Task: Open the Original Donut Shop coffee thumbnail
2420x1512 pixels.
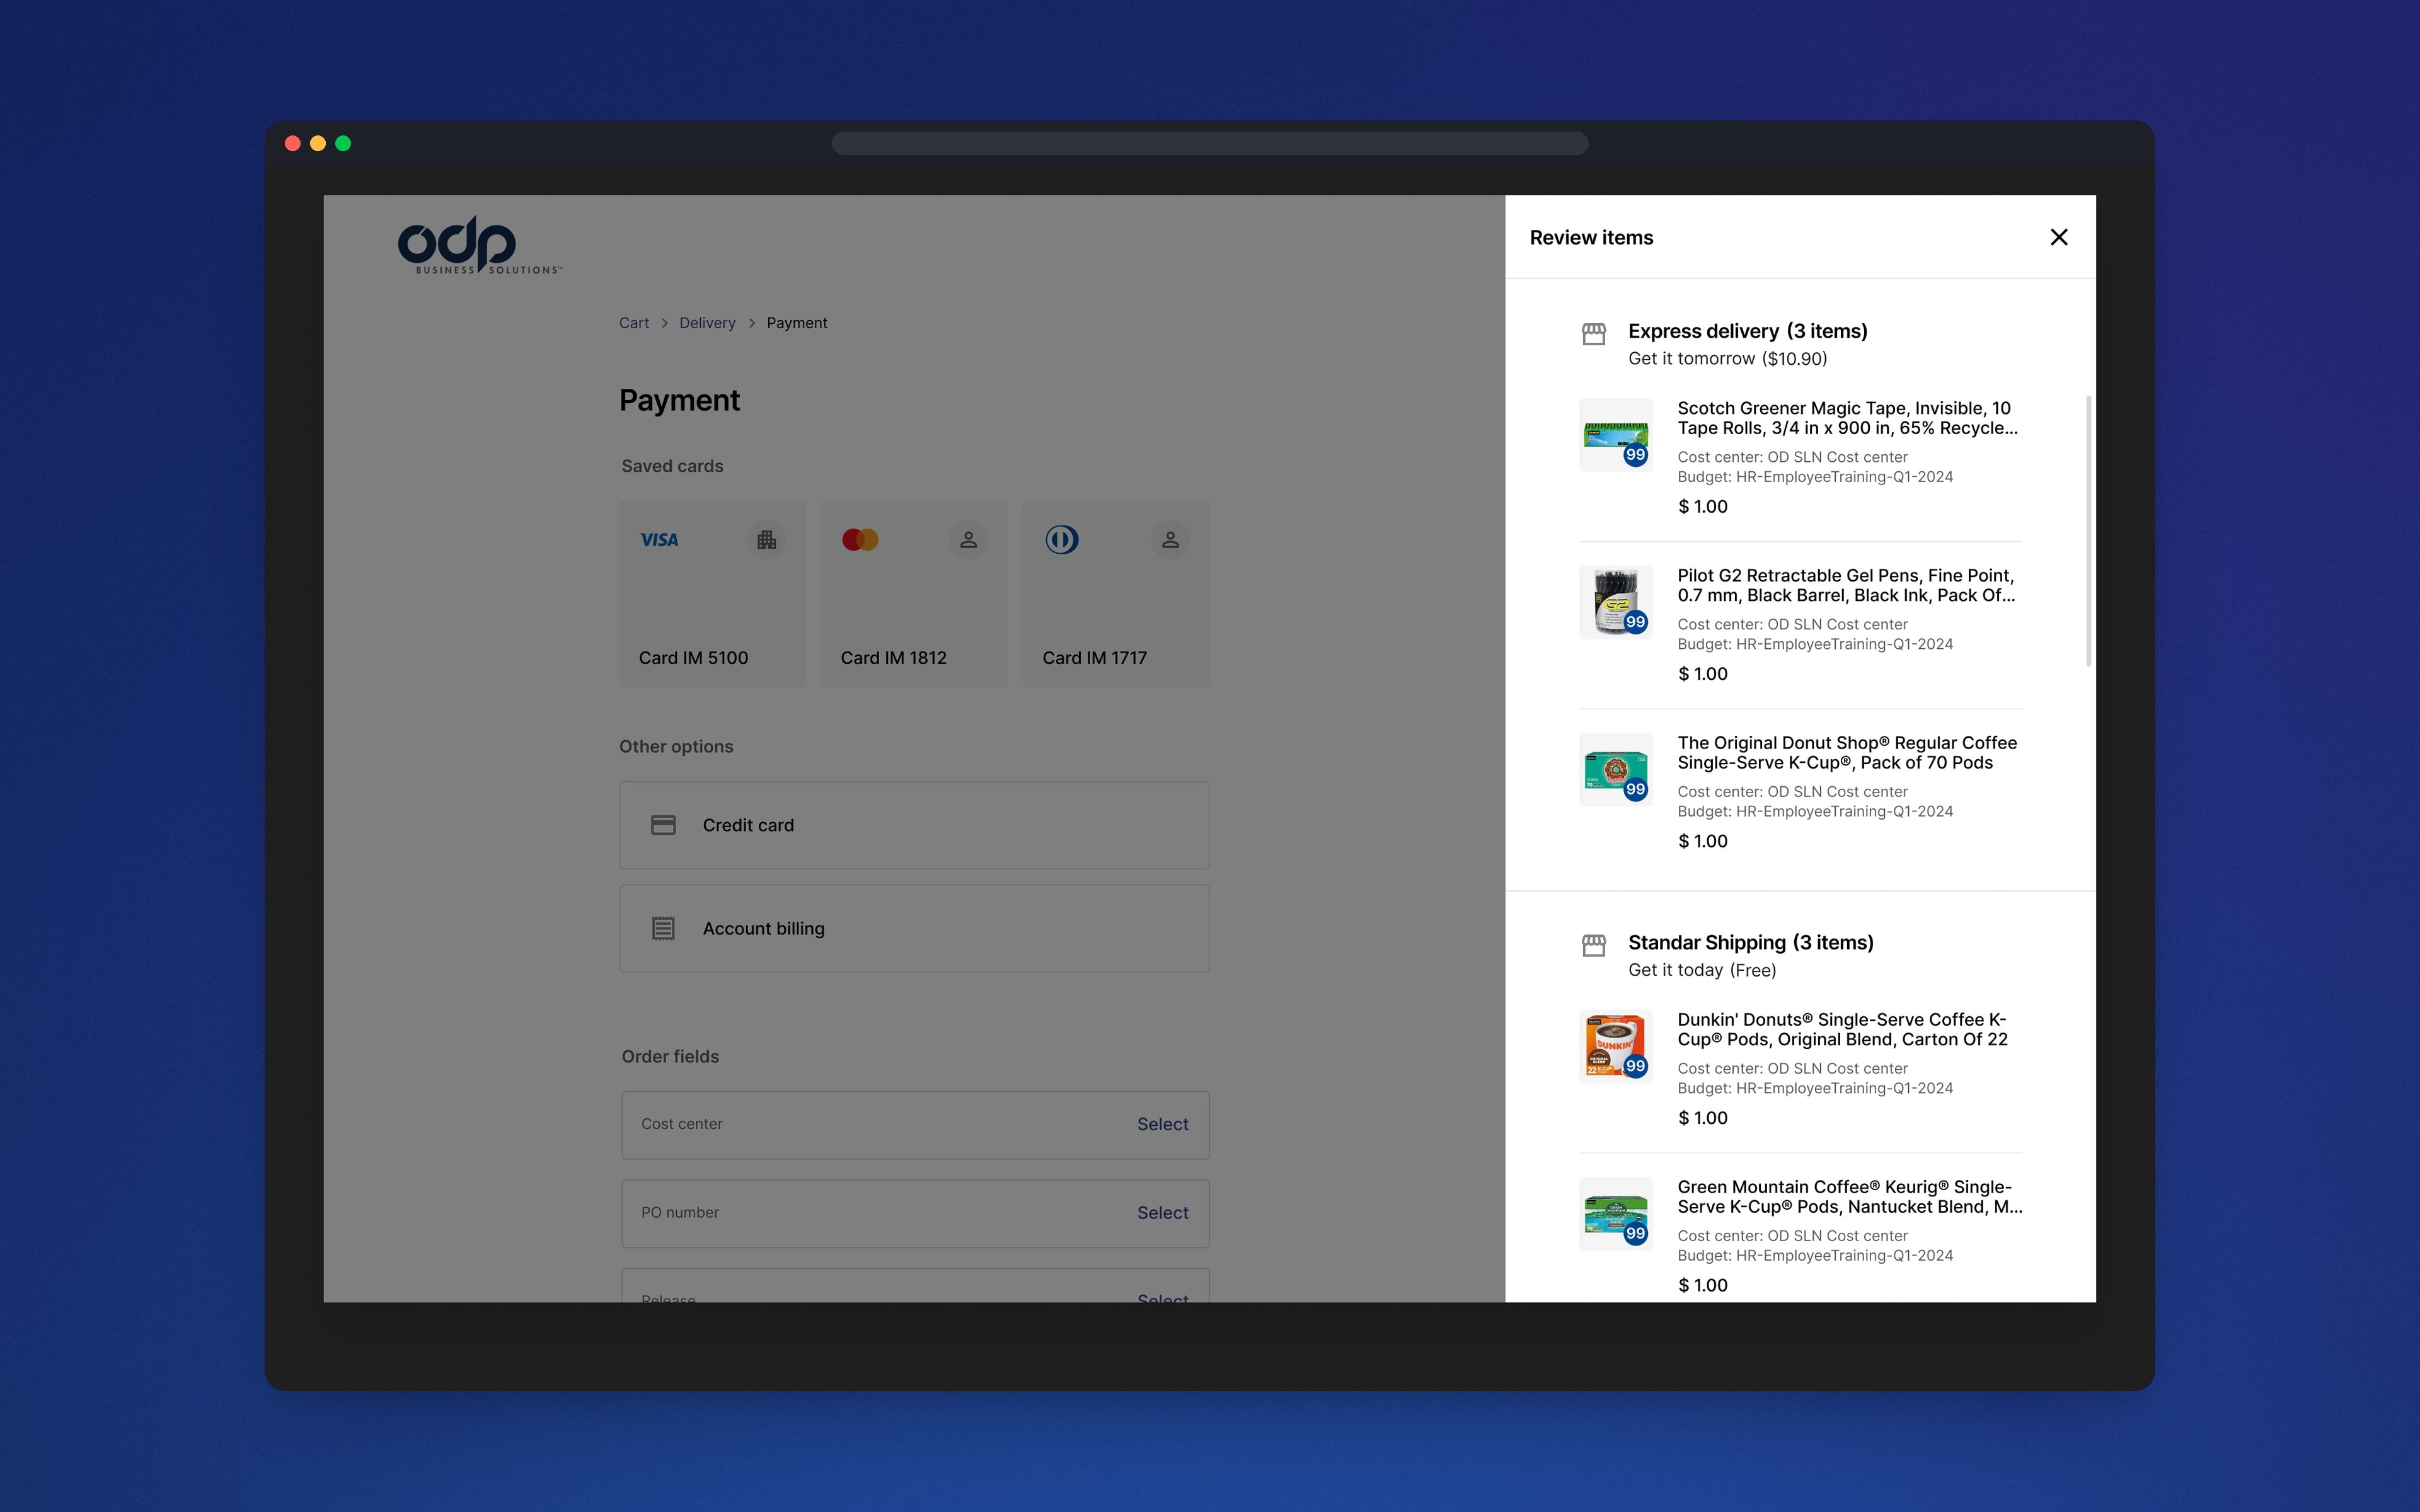Action: (x=1615, y=769)
